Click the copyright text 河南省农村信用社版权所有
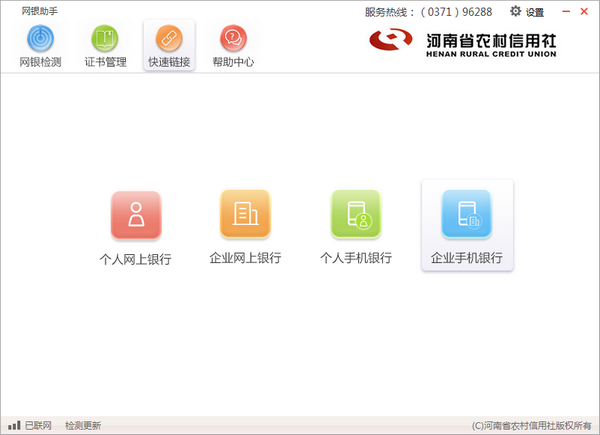The width and height of the screenshot is (600, 435). click(531, 426)
